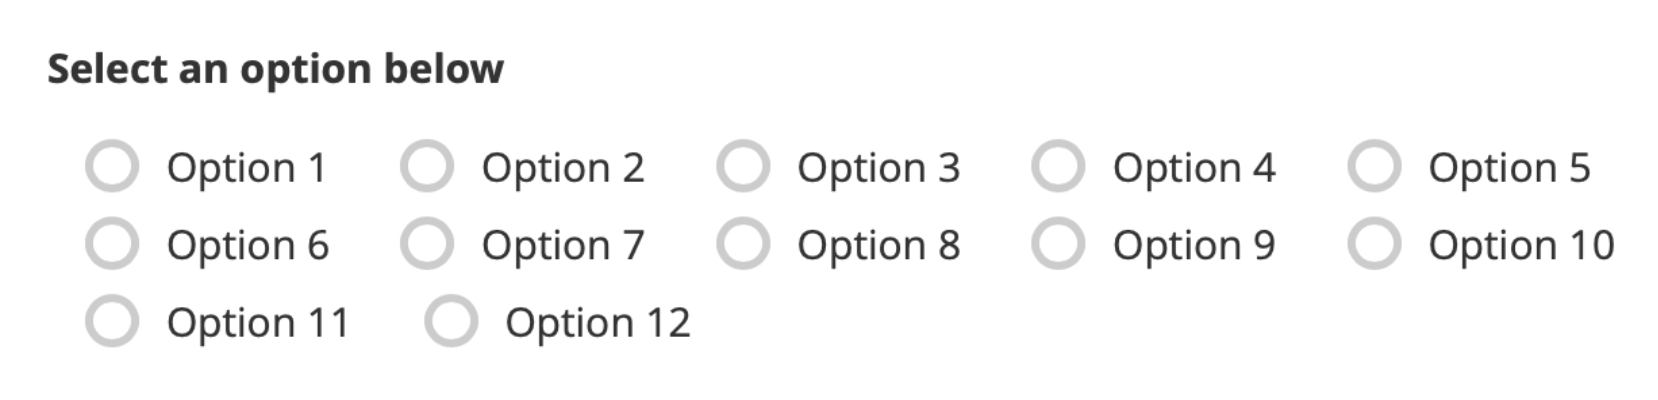Select the Option 1 radio button
This screenshot has width=1658, height=400.
point(111,166)
